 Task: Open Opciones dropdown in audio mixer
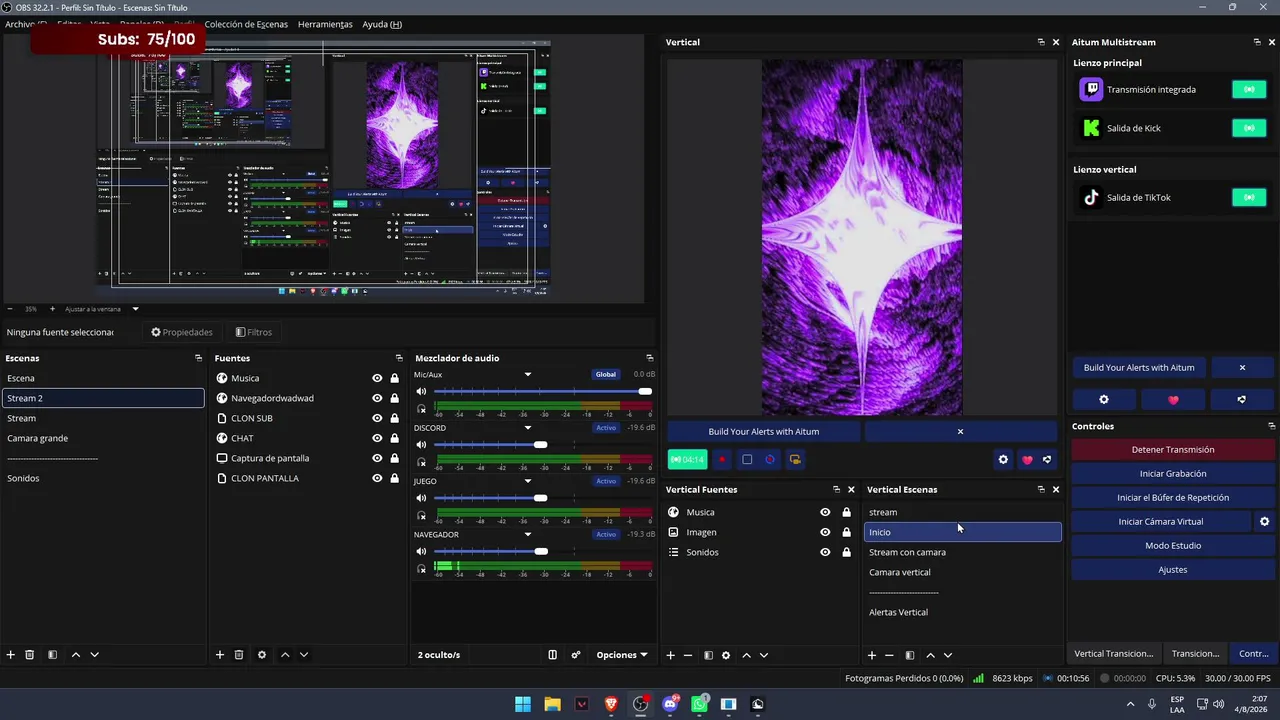coord(621,655)
